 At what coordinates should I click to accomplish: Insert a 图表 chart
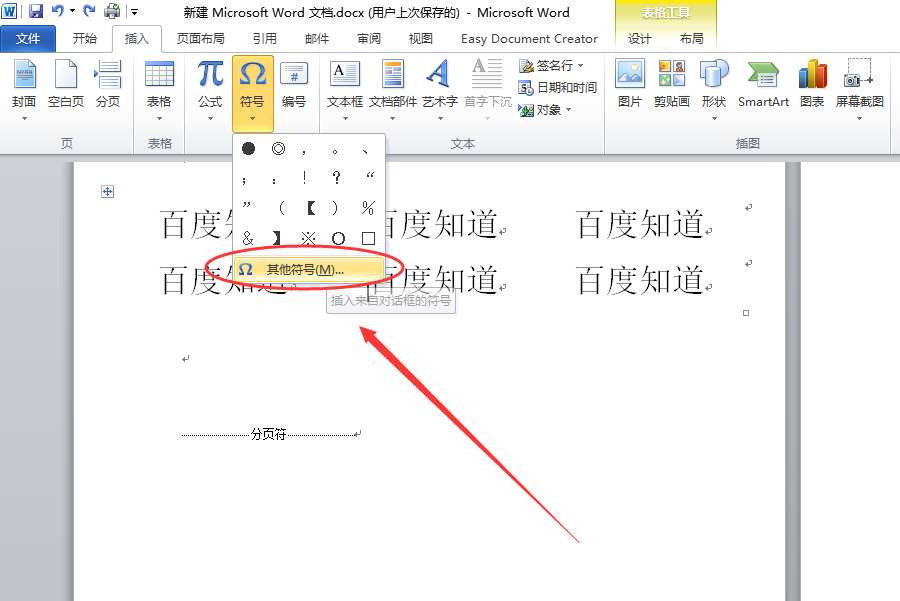(x=812, y=84)
